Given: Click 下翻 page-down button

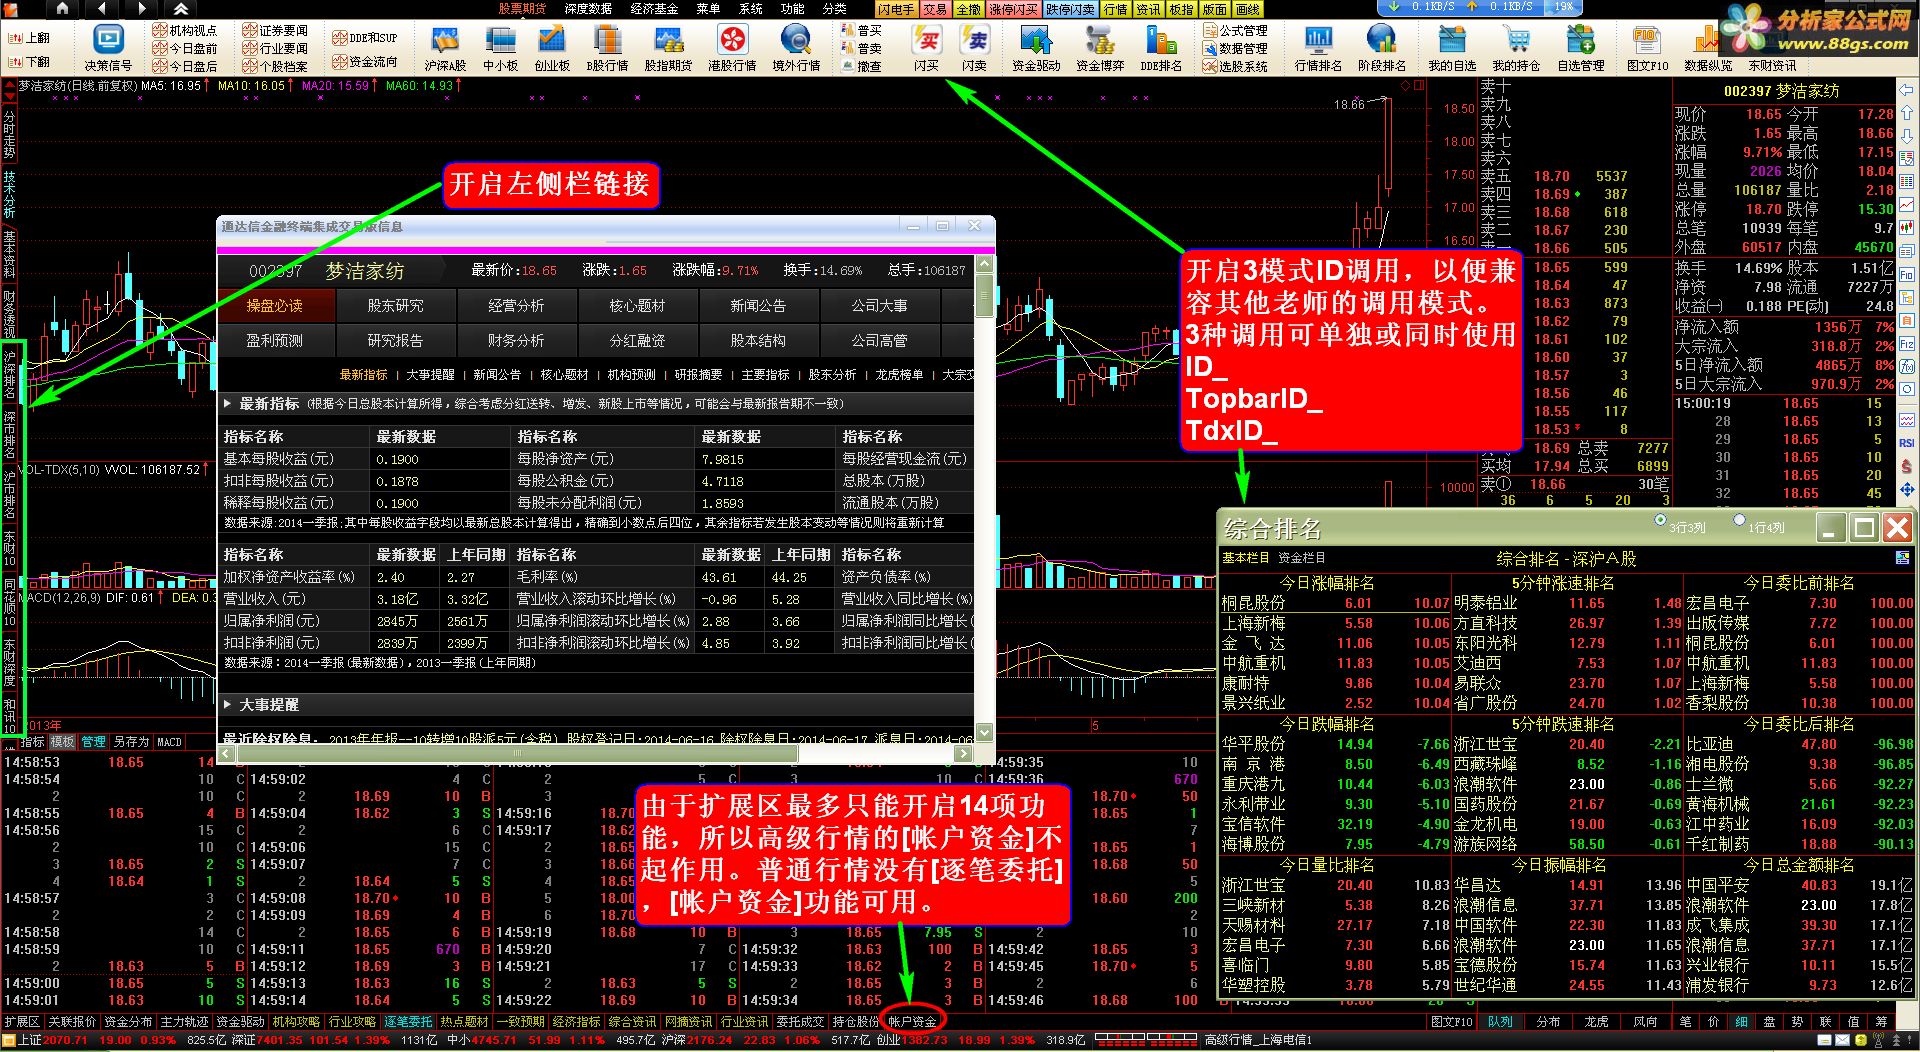Looking at the screenshot, I should tap(28, 61).
